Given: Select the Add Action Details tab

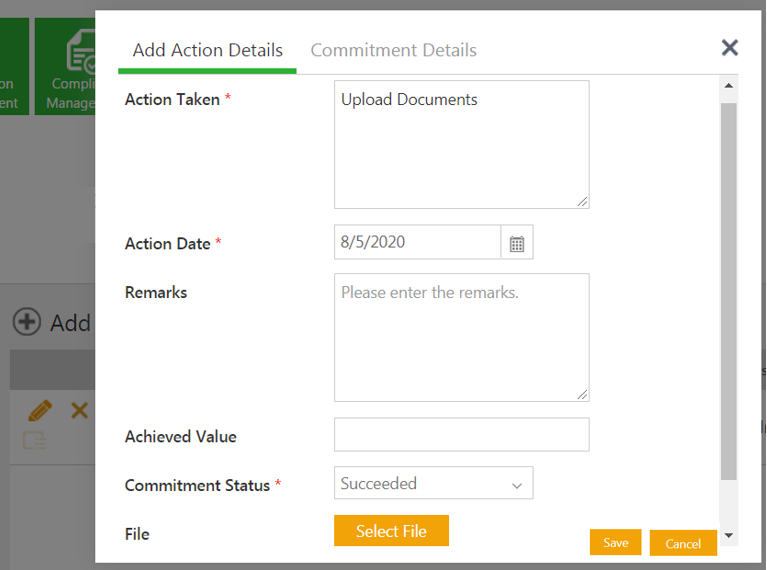Looking at the screenshot, I should click(207, 50).
